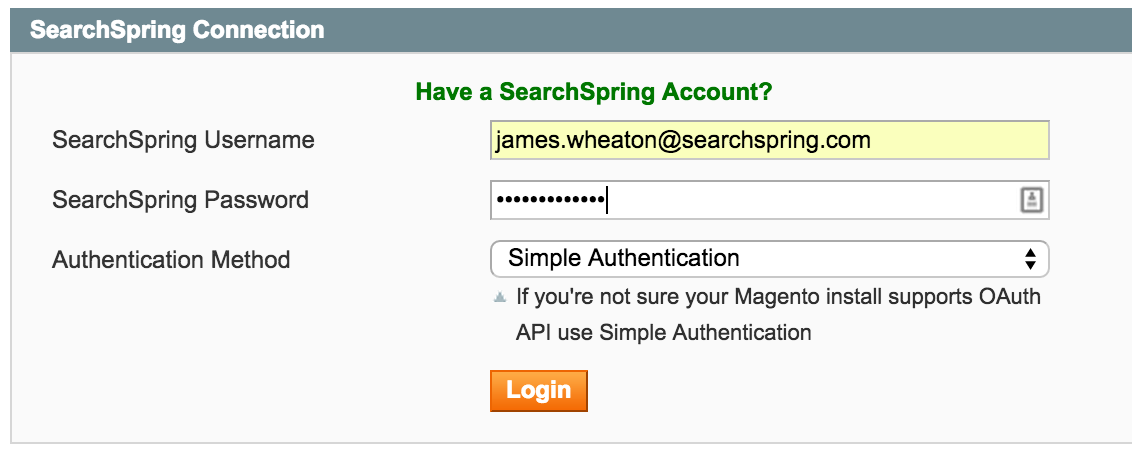1132x454 pixels.
Task: Click empty space after the username email
Action: [958, 140]
